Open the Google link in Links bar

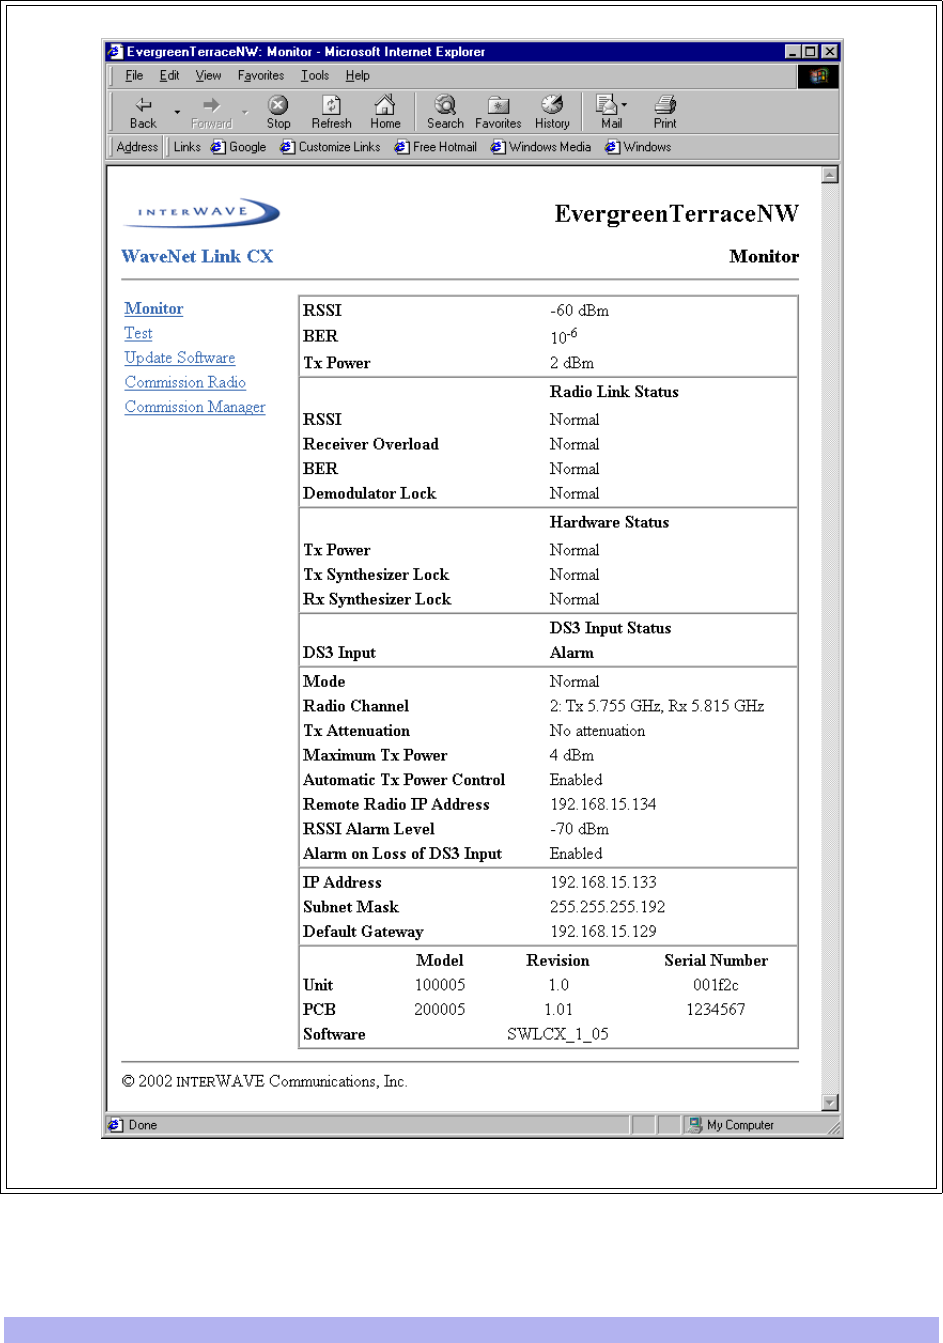[x=238, y=147]
